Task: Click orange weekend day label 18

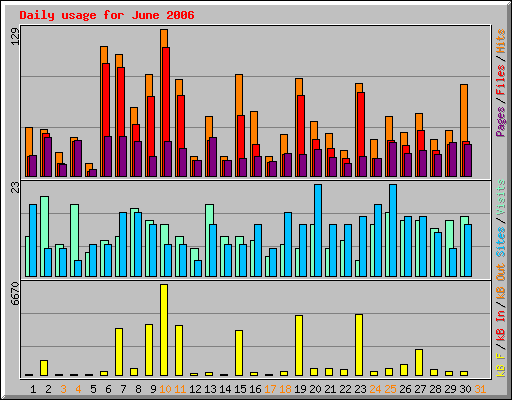Action: [x=285, y=389]
